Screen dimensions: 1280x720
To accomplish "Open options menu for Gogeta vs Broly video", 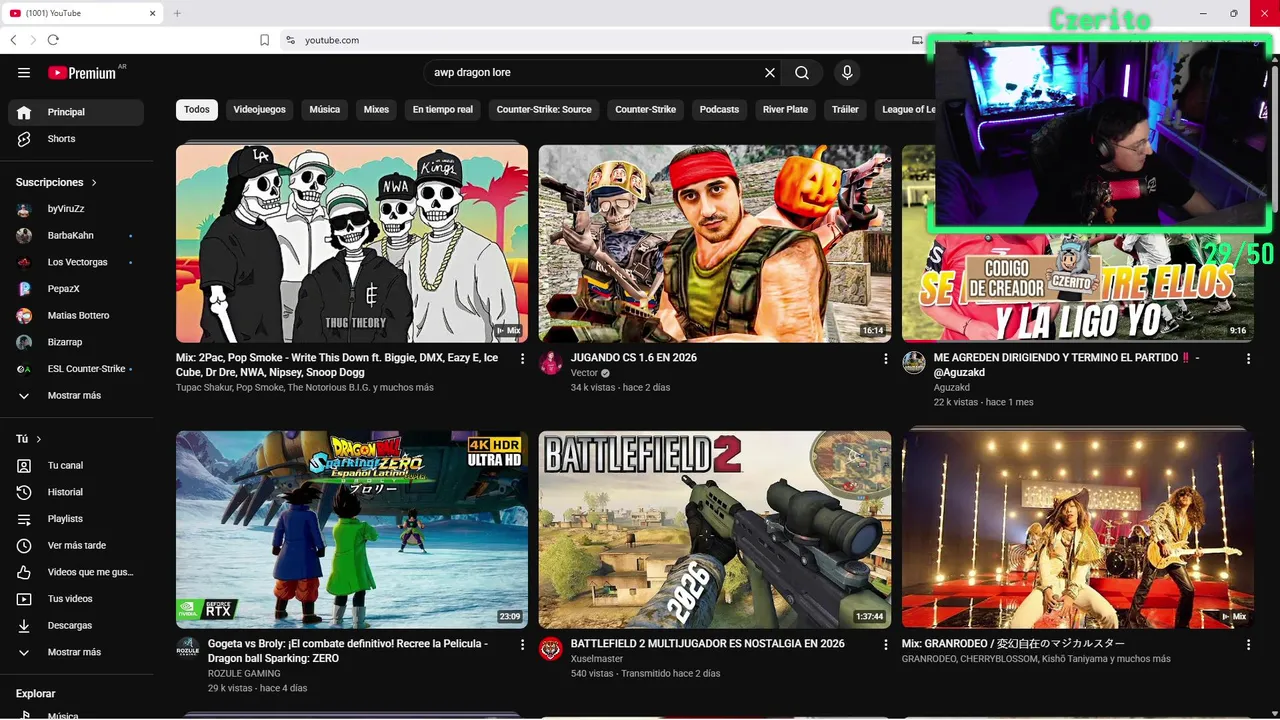I will coord(522,645).
